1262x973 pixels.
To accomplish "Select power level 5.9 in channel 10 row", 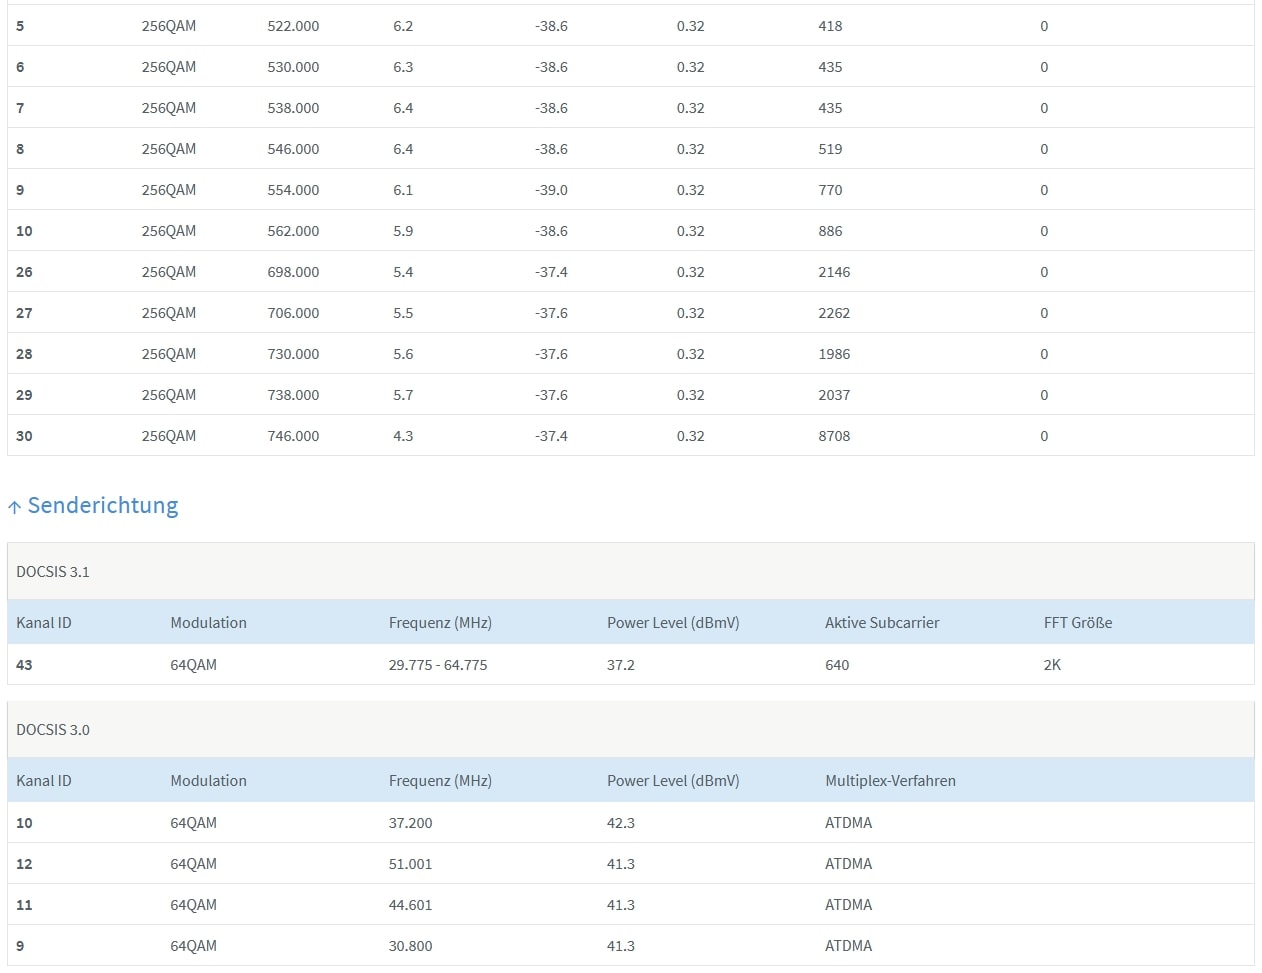I will tap(403, 231).
